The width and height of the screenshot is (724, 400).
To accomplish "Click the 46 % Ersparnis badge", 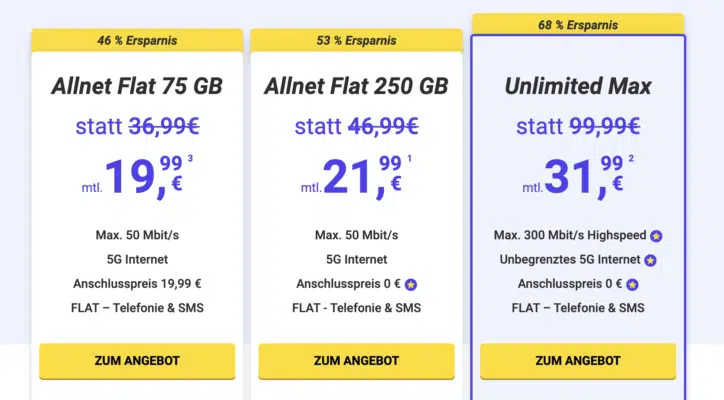I will [137, 41].
